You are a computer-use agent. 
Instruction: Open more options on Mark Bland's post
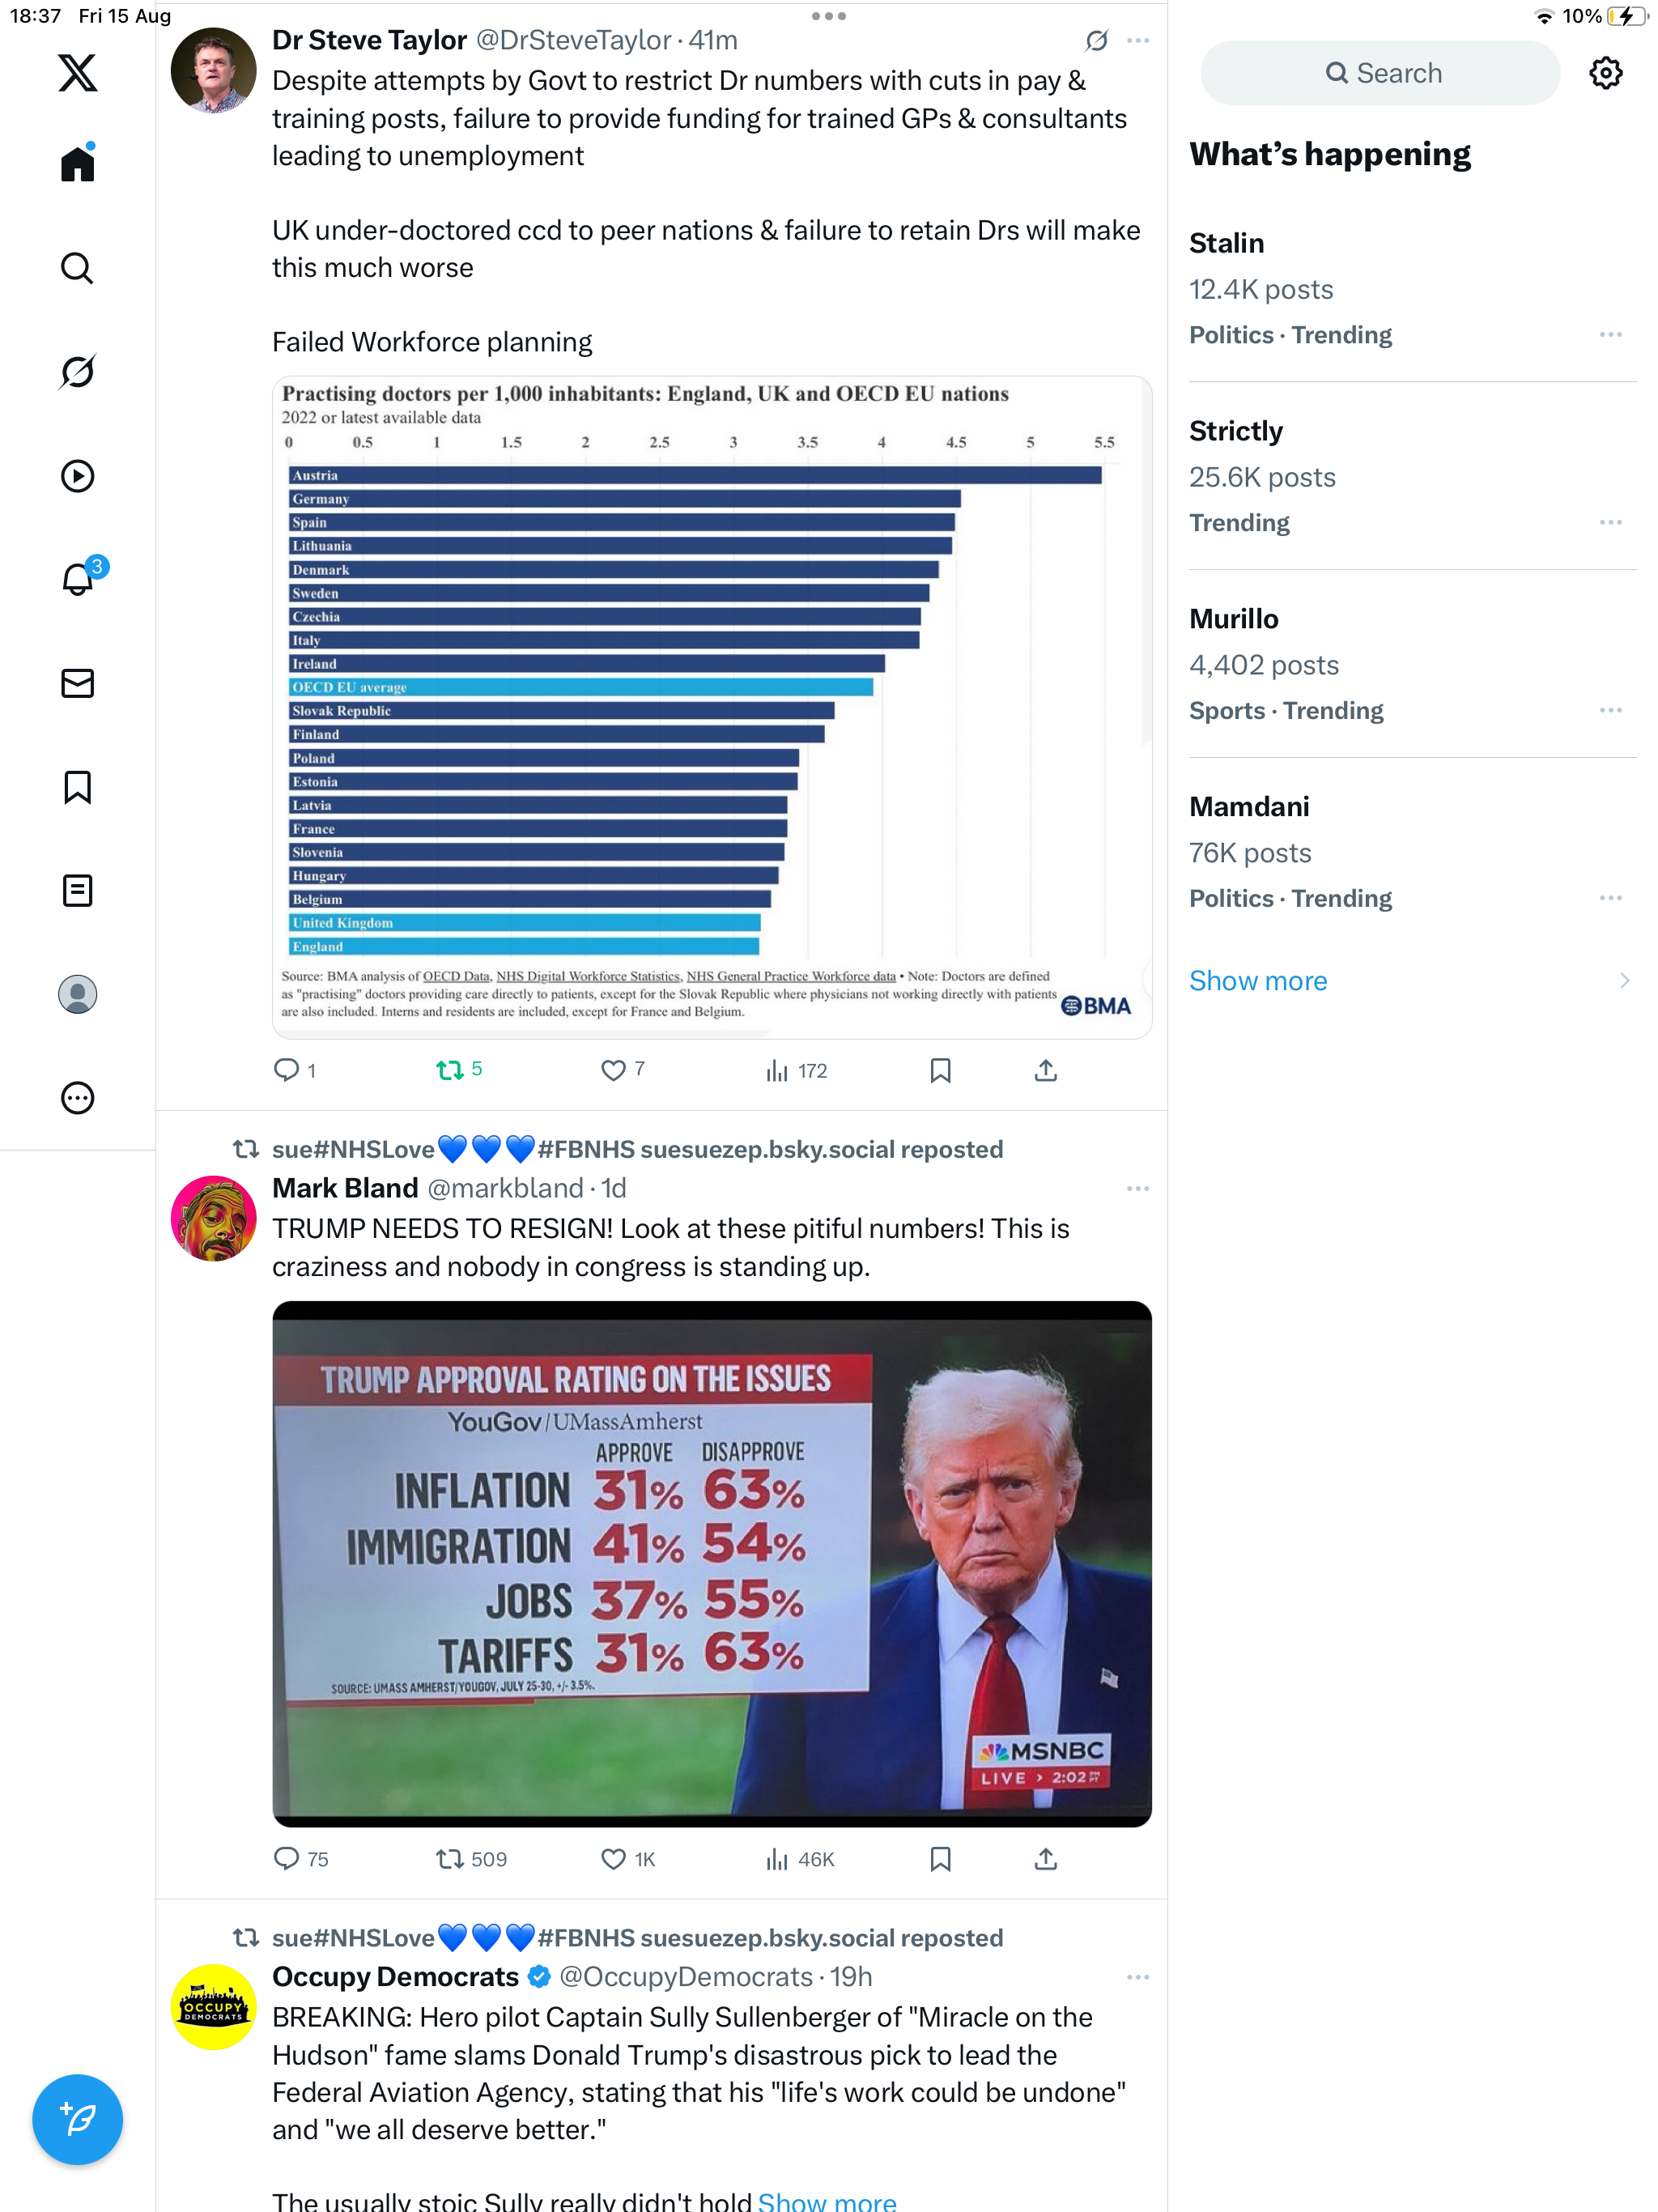(1137, 1189)
